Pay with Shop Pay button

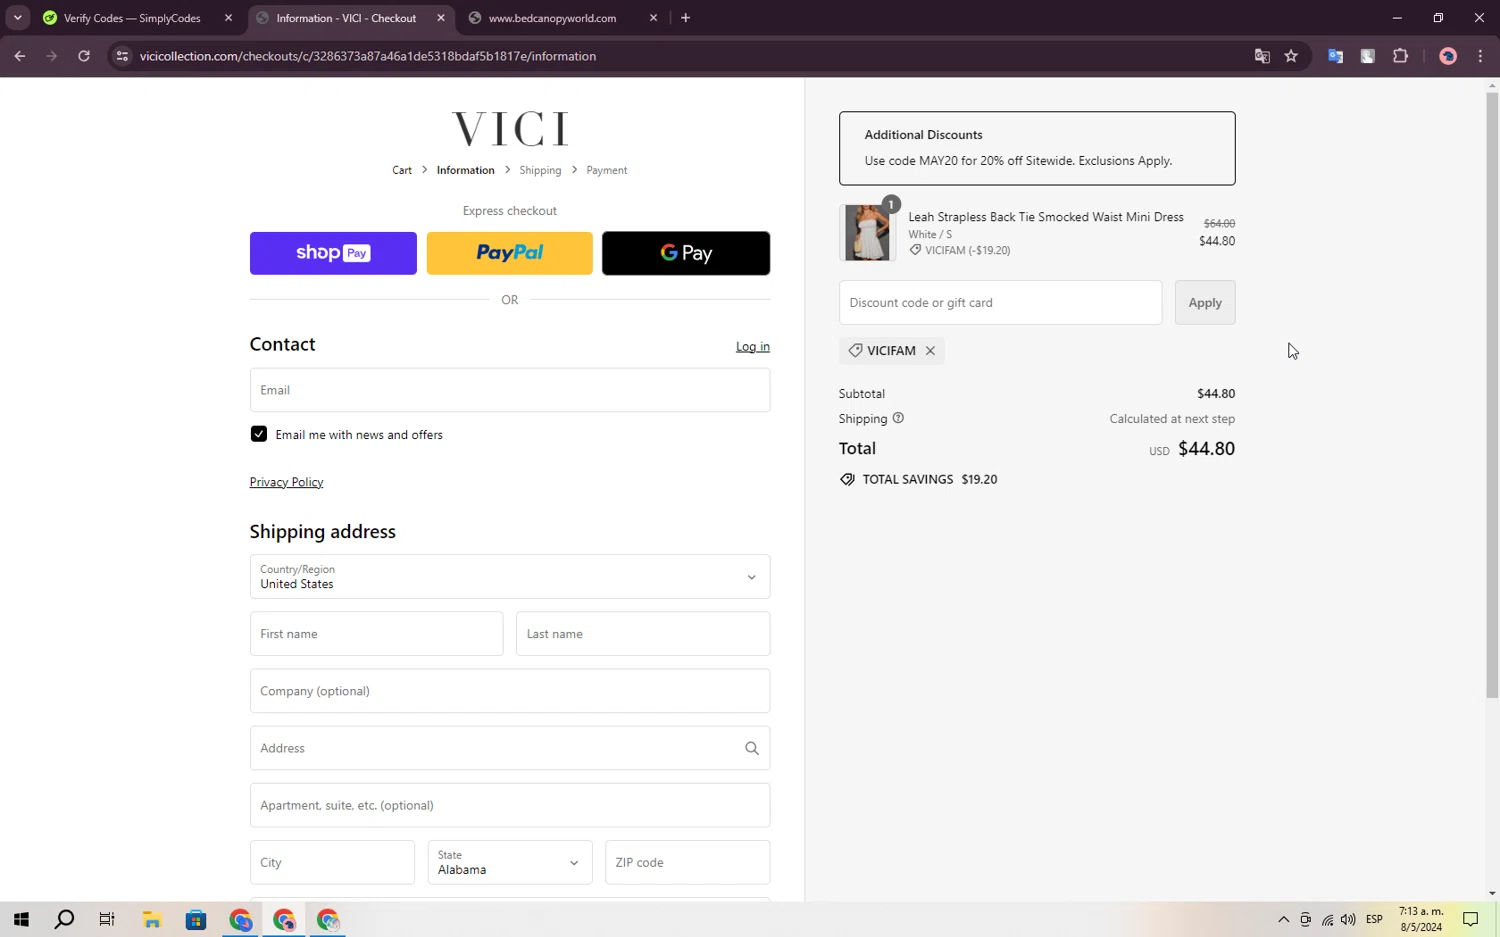pos(333,253)
